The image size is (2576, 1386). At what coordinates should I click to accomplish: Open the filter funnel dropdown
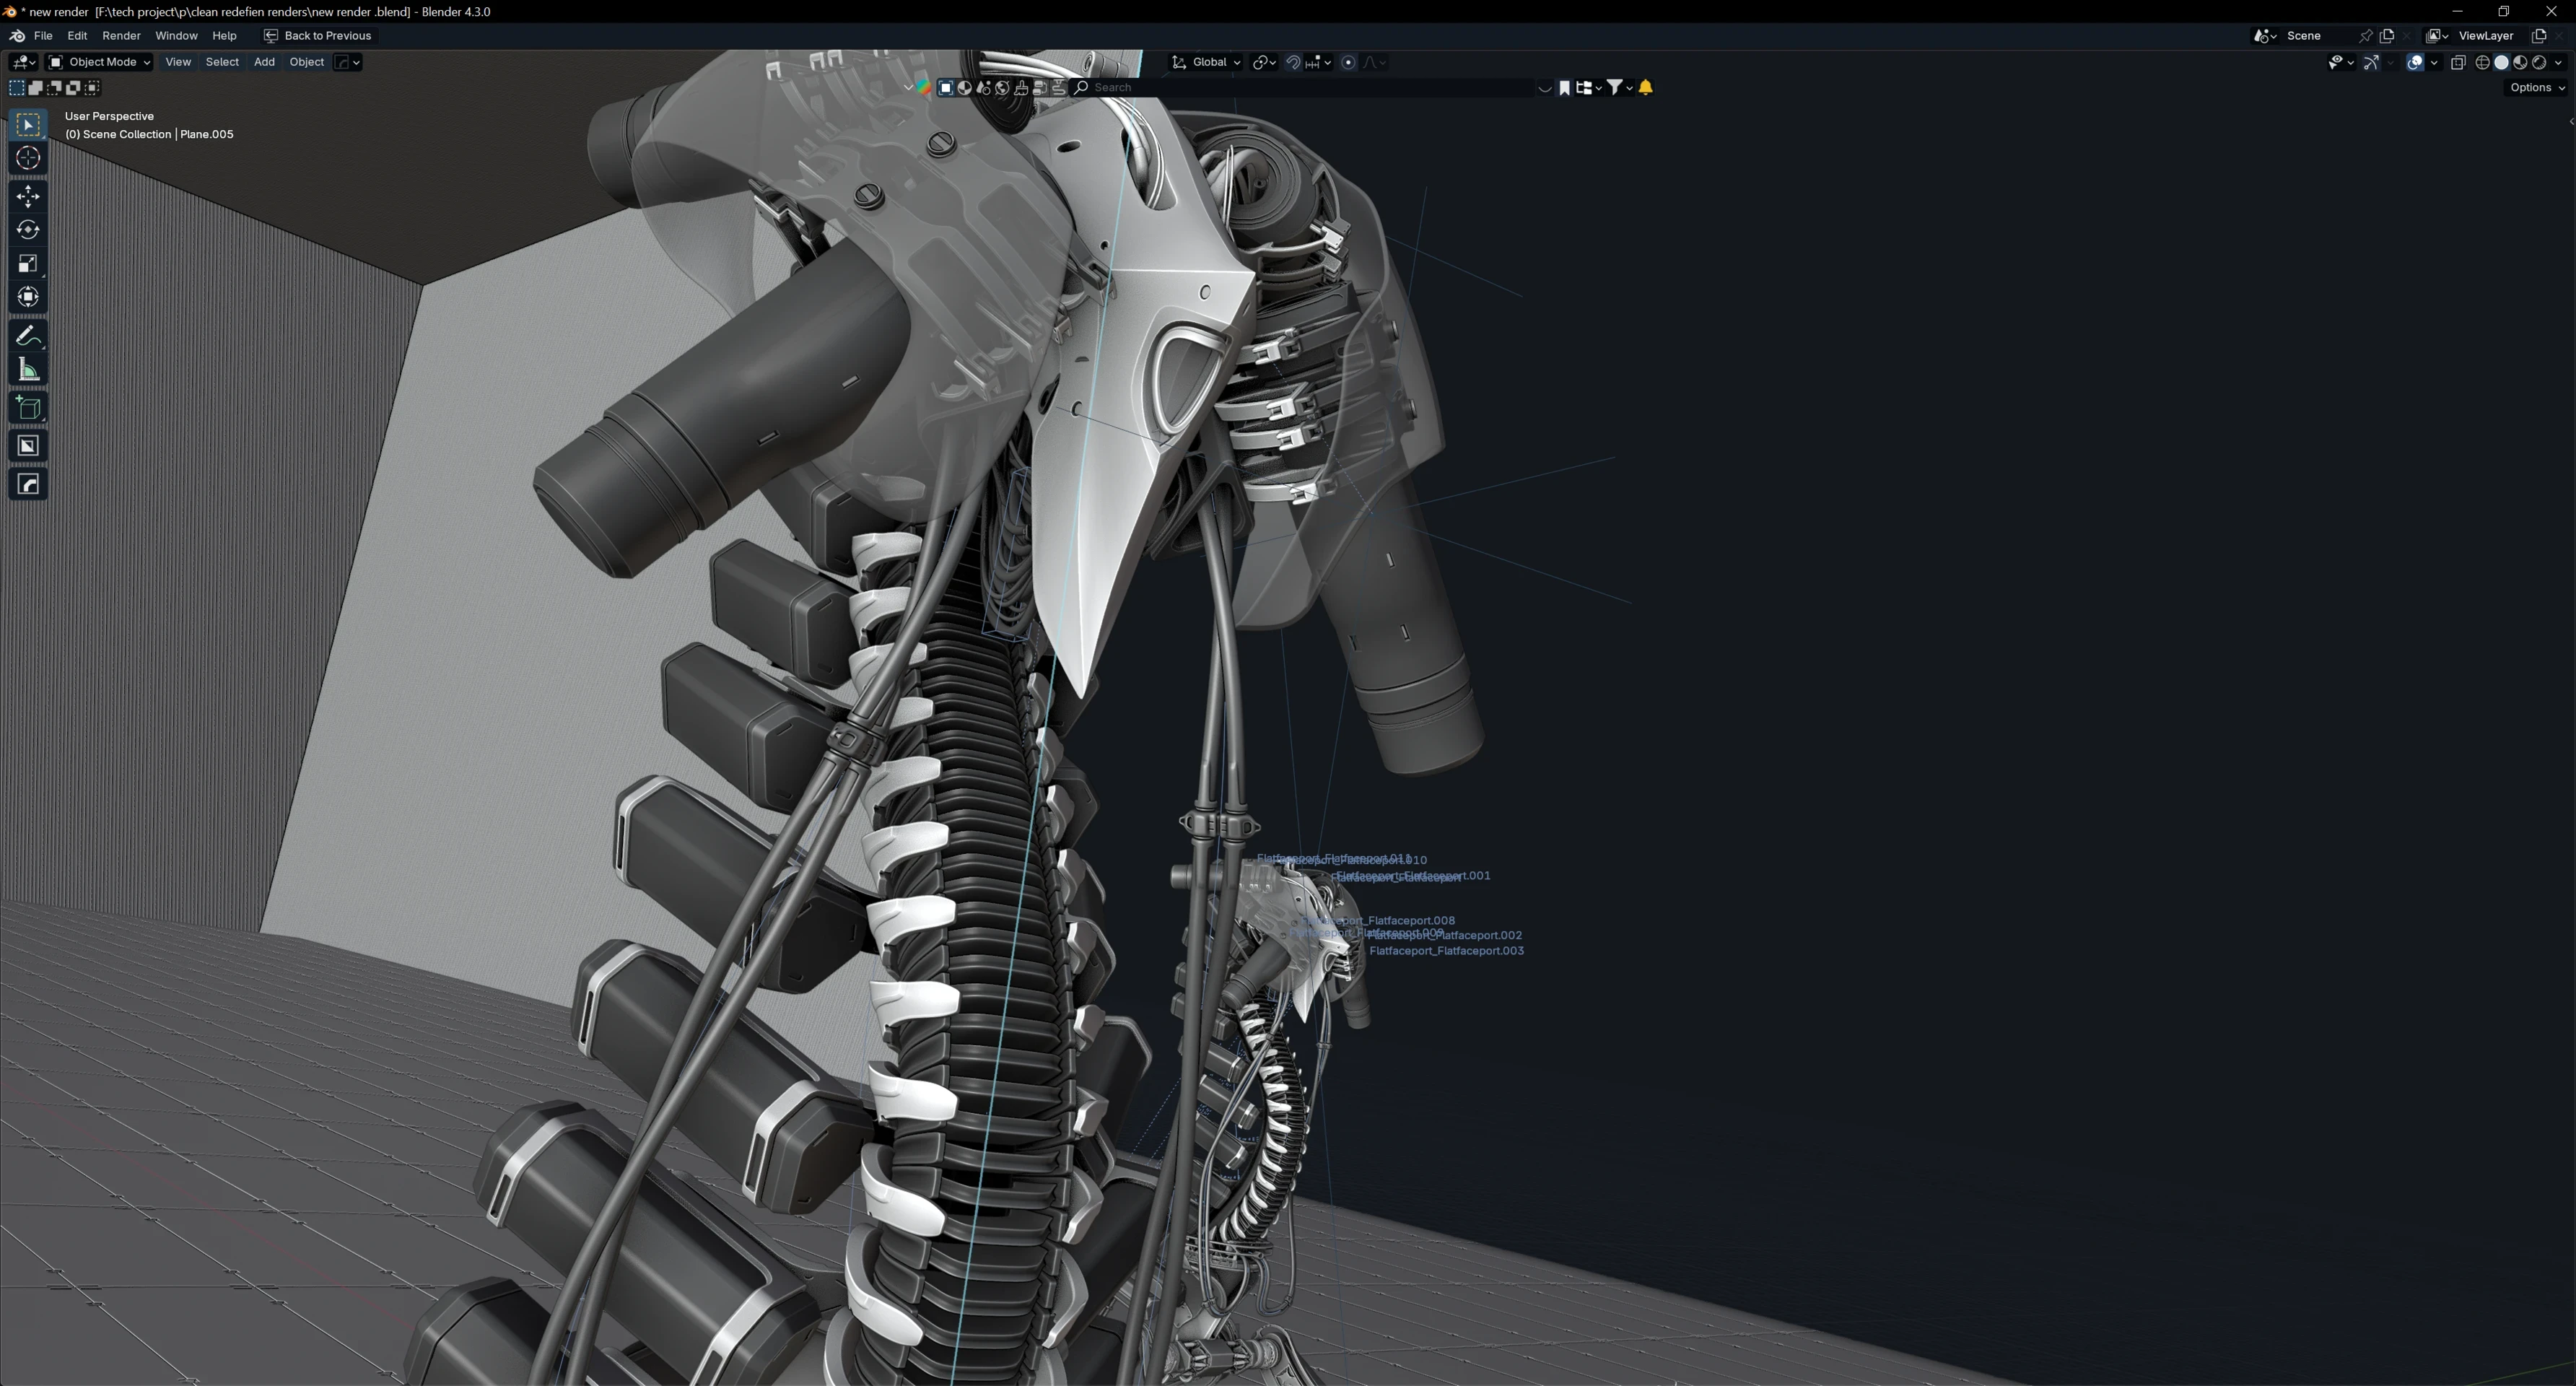point(1618,88)
